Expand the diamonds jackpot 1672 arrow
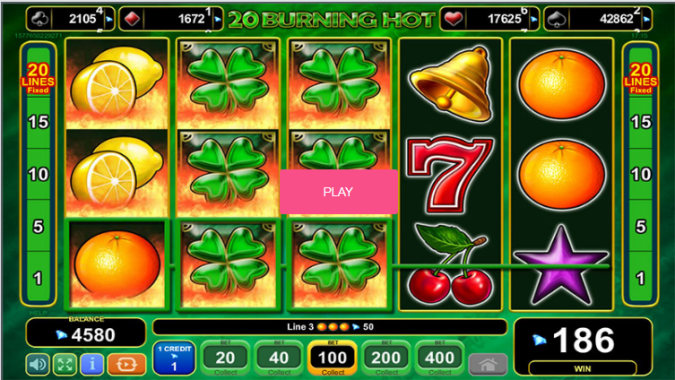 [218, 19]
